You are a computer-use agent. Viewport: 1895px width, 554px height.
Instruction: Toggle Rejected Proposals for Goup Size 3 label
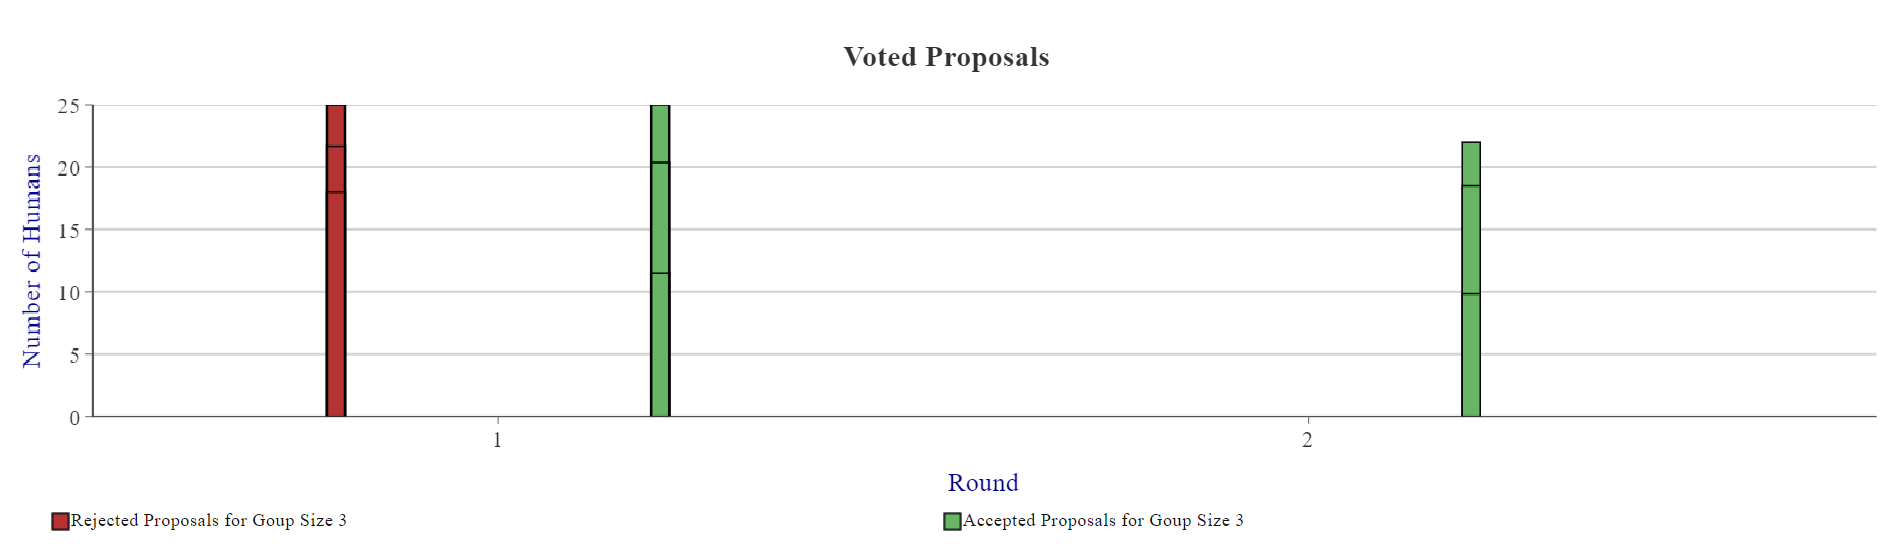tap(209, 520)
